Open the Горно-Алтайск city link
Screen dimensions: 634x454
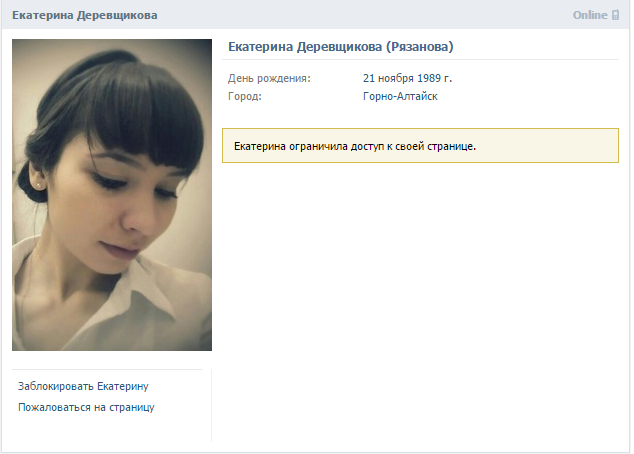pos(400,97)
